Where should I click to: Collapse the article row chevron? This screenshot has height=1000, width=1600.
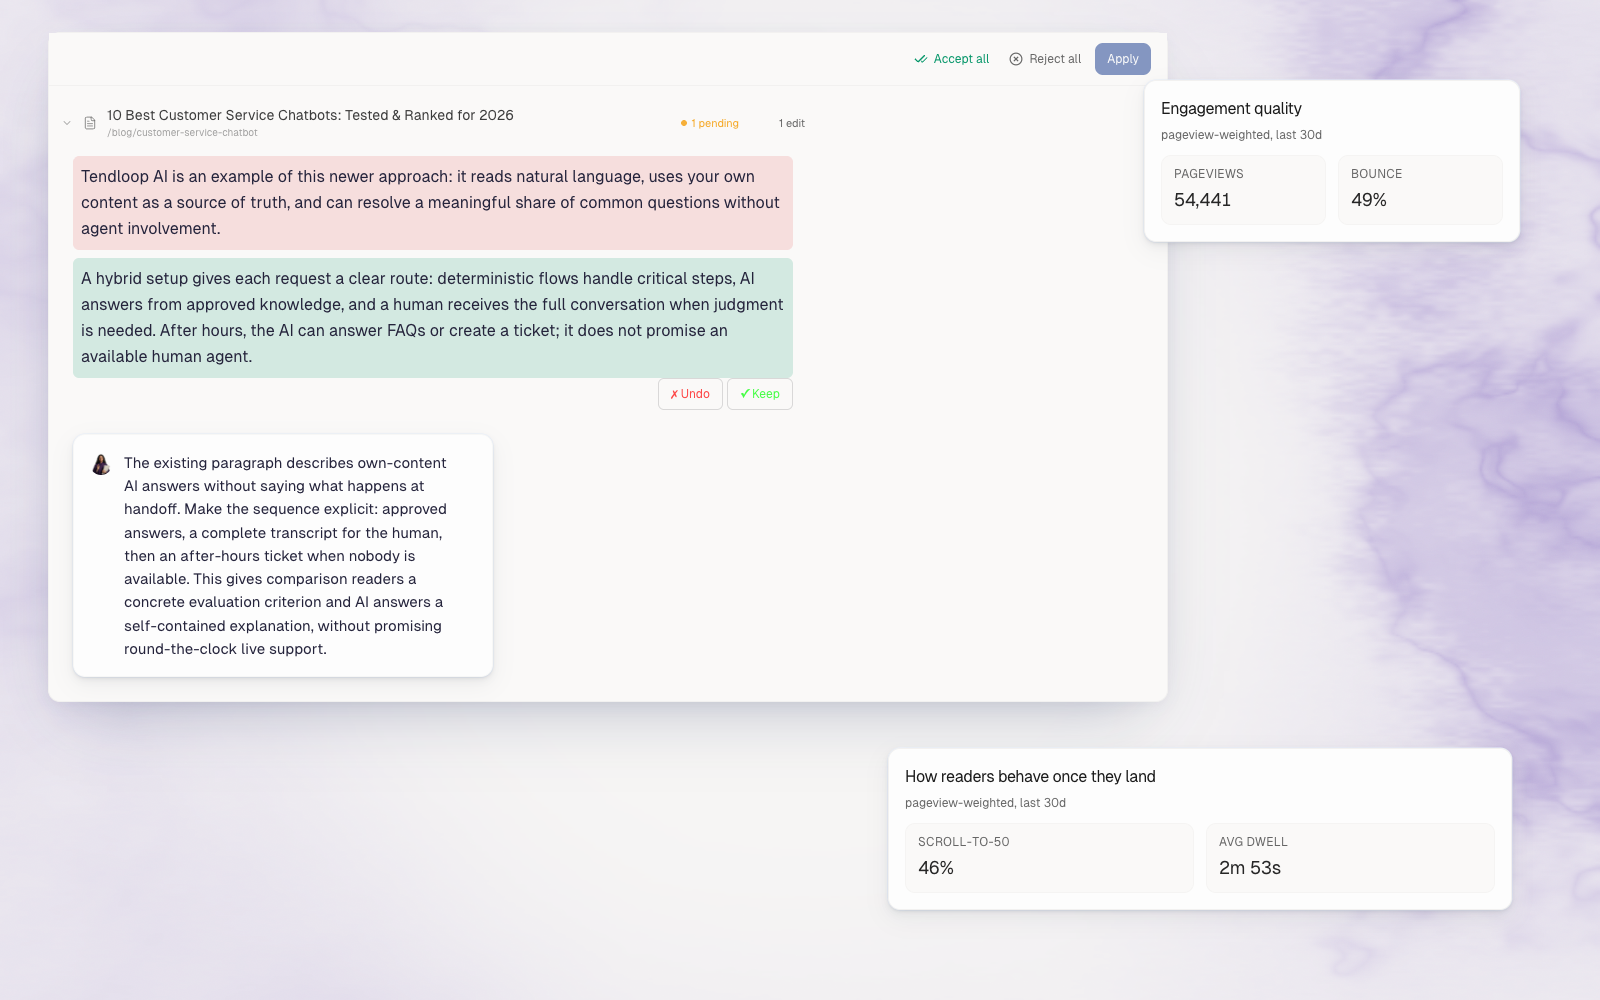(x=67, y=123)
